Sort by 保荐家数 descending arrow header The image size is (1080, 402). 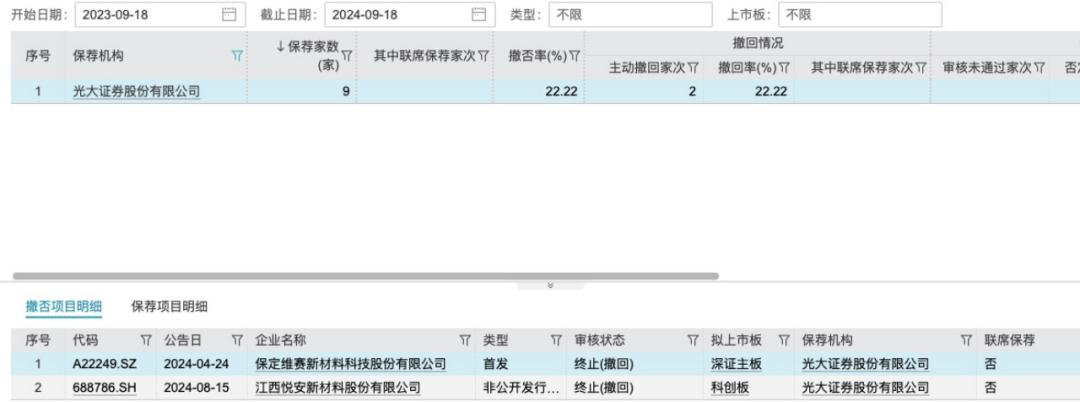pos(281,47)
